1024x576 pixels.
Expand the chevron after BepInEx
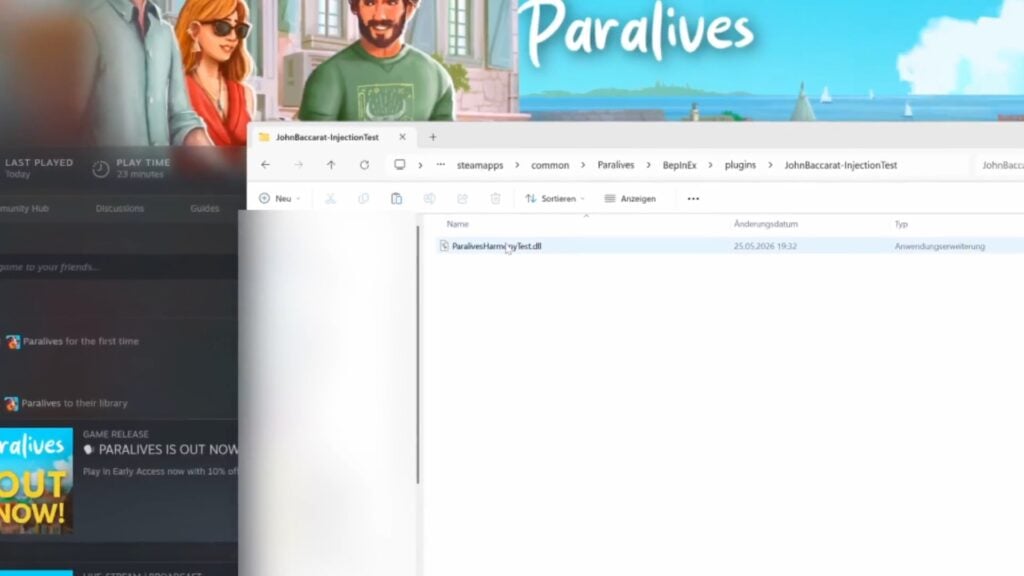pos(711,165)
